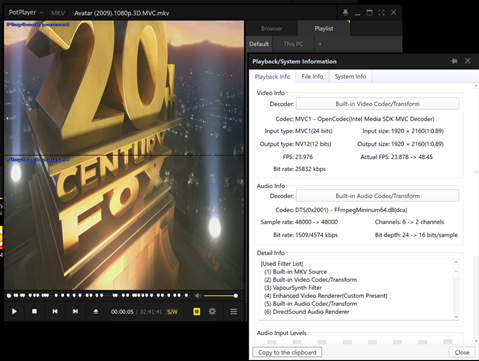Minimize the PotPlayer window

[x=357, y=13]
